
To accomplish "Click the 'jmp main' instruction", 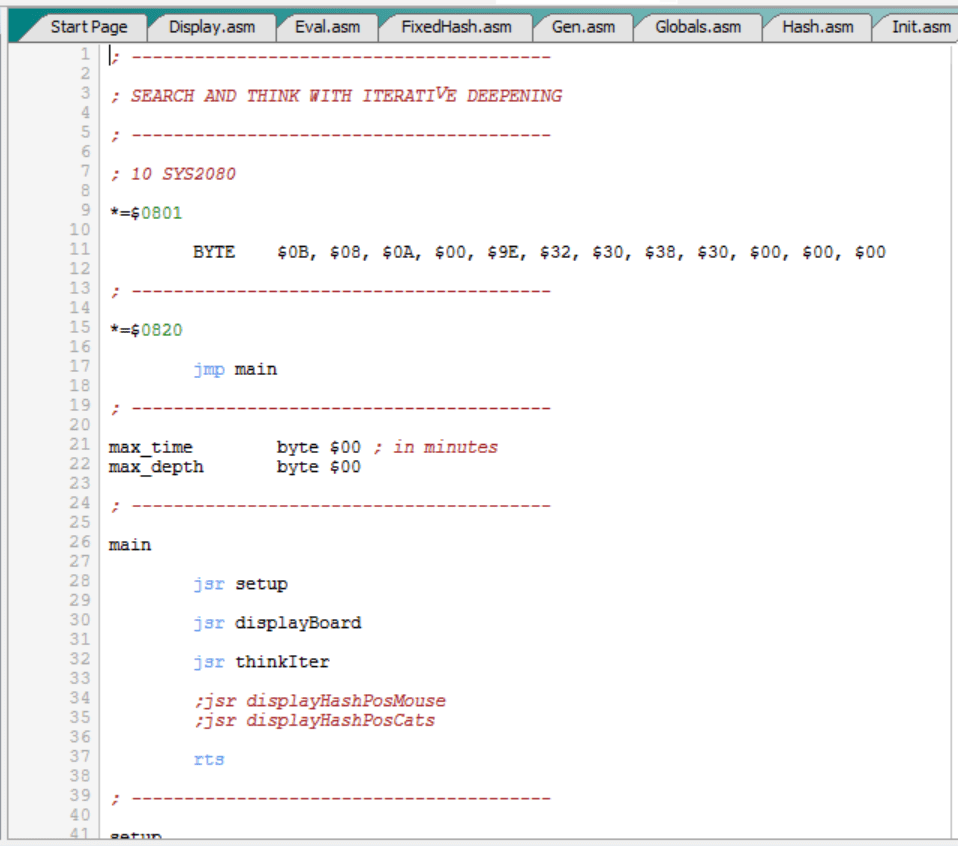I will 235,369.
